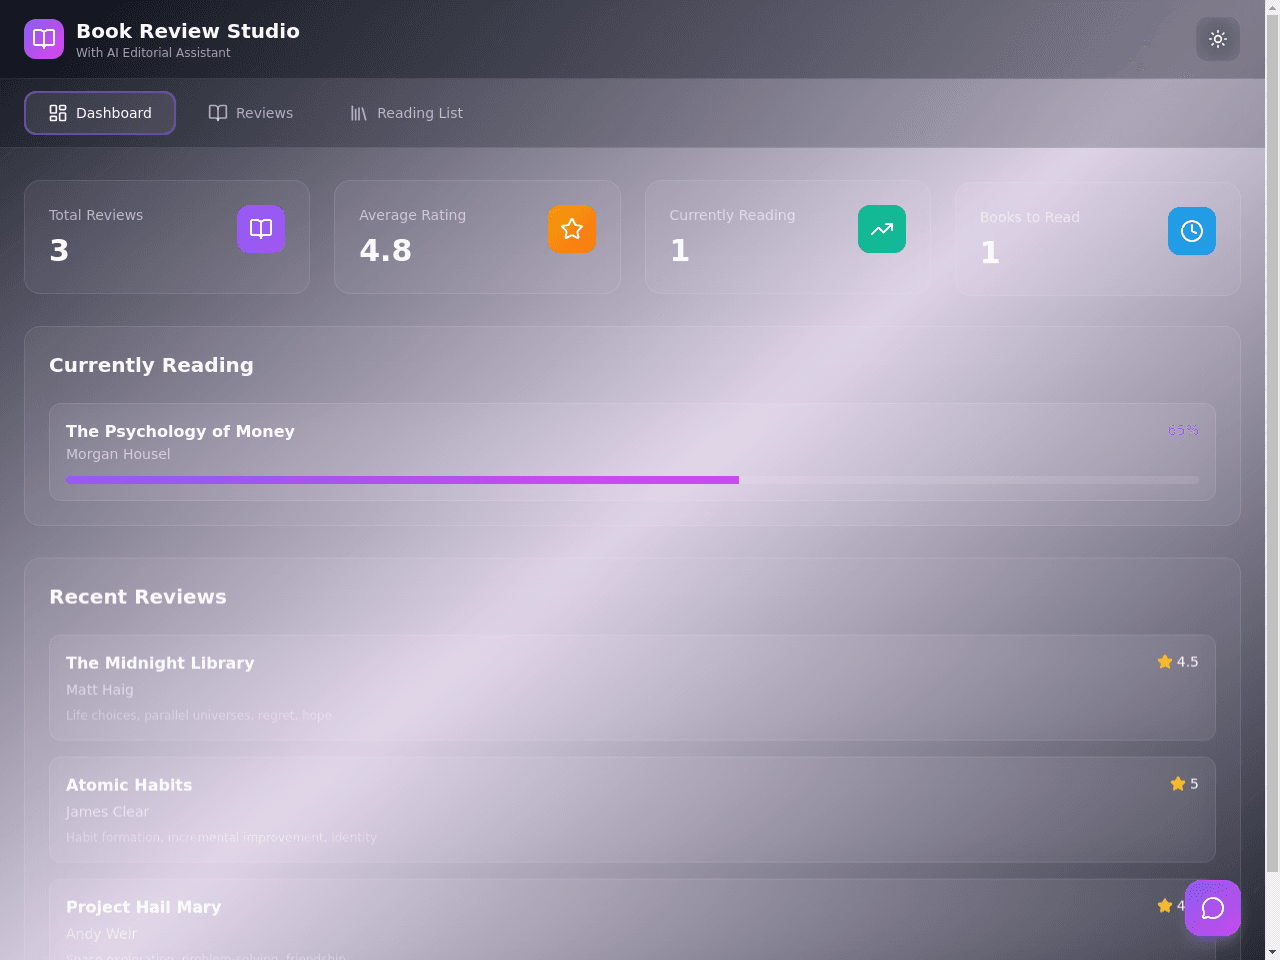Image resolution: width=1280 pixels, height=960 pixels.
Task: Click the 4.5 star rating on Midnight Library
Action: pyautogui.click(x=1178, y=662)
